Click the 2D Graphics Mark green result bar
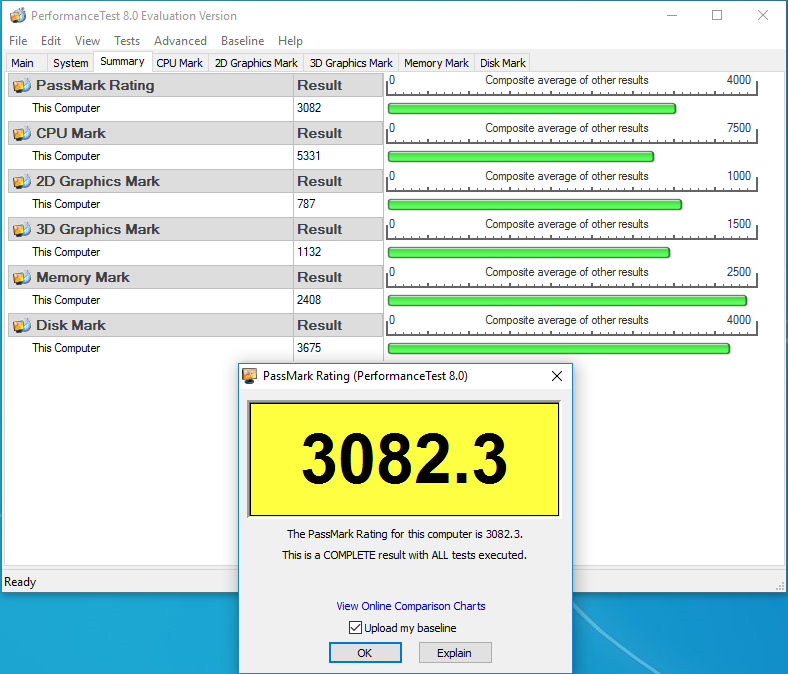The width and height of the screenshot is (788, 674). click(535, 205)
